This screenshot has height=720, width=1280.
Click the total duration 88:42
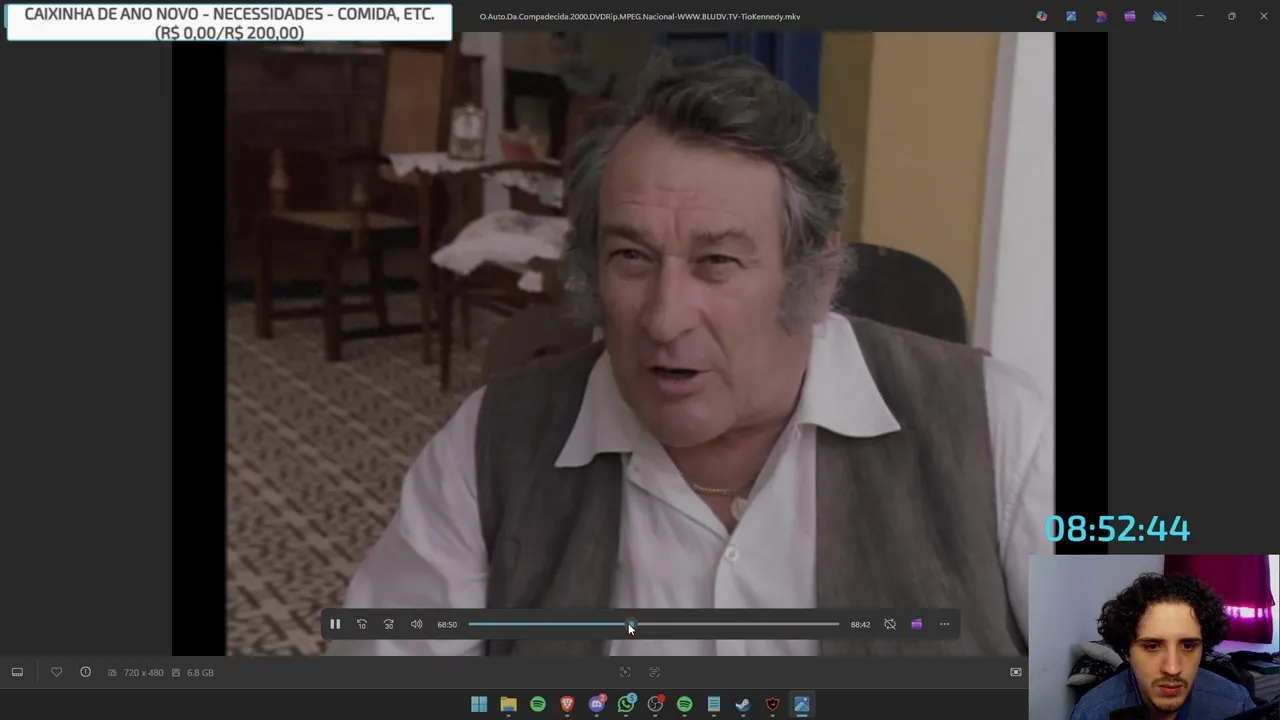[860, 624]
